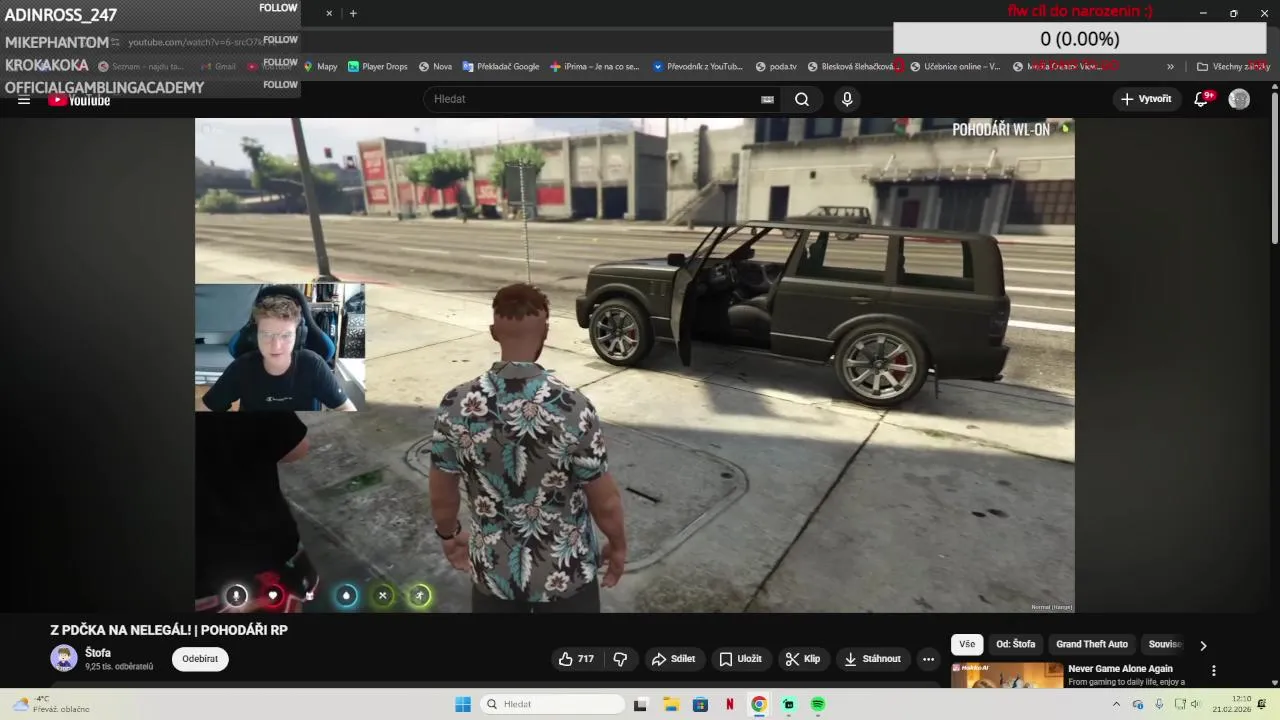Open the Všechny záložky bookmarks folder
Screen dimensions: 1280x720
(1233, 66)
